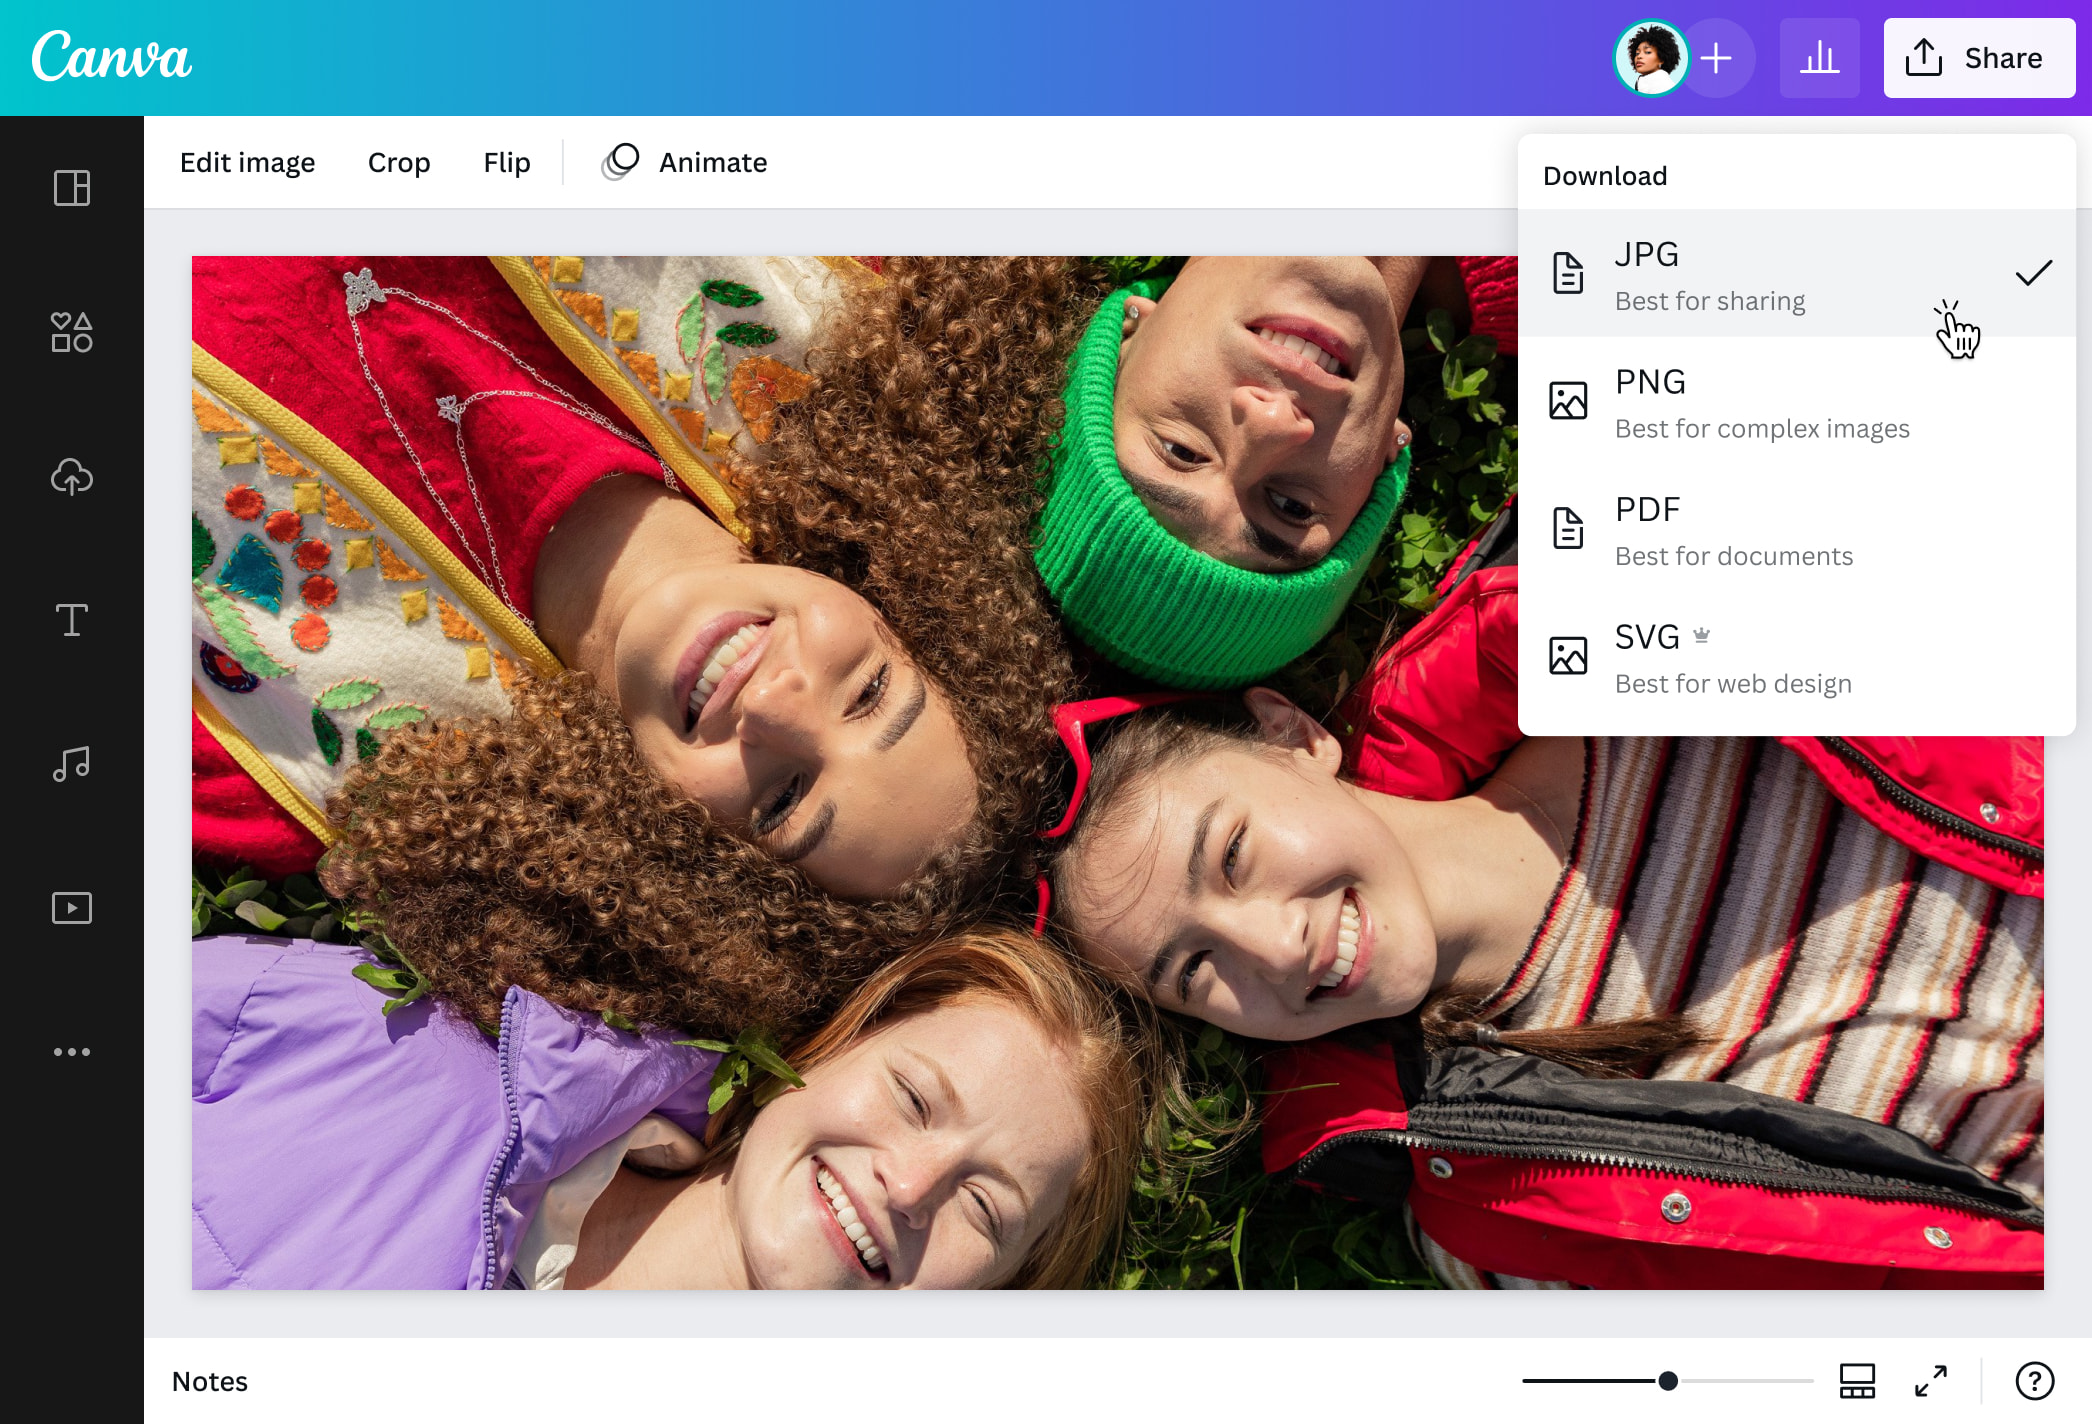Expand more sidebar tools with ellipsis
Viewport: 2092px width, 1424px height.
(x=71, y=1051)
